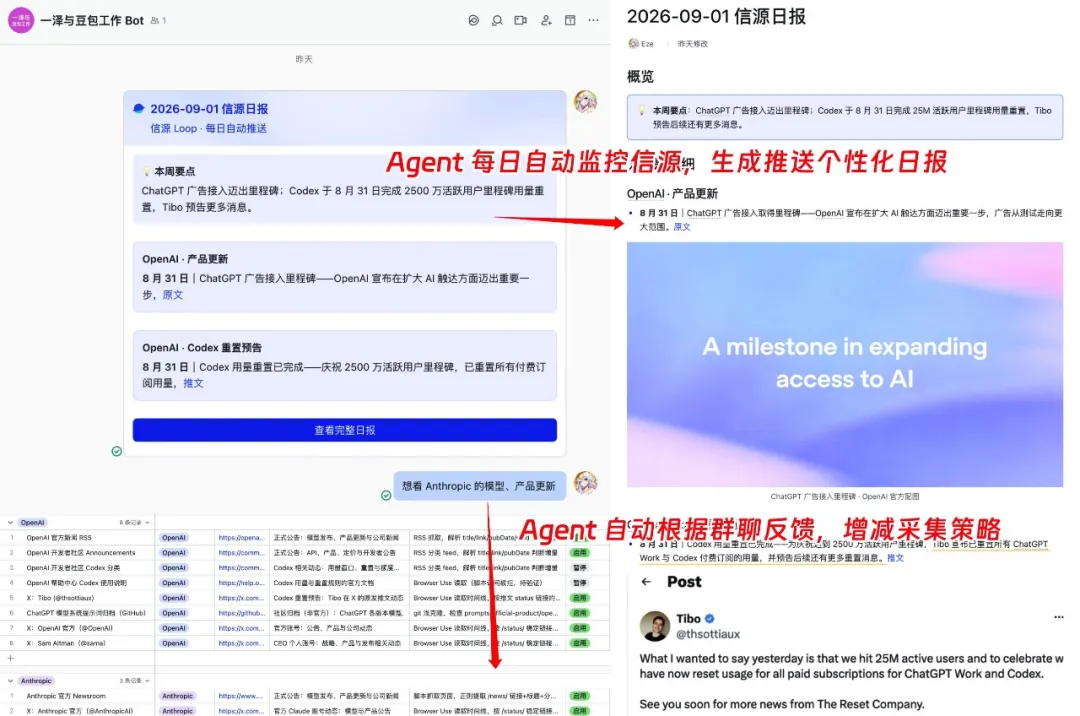This screenshot has height=716, width=1080.
Task: Click the @thsottiaux handle in the post
Action: point(708,634)
